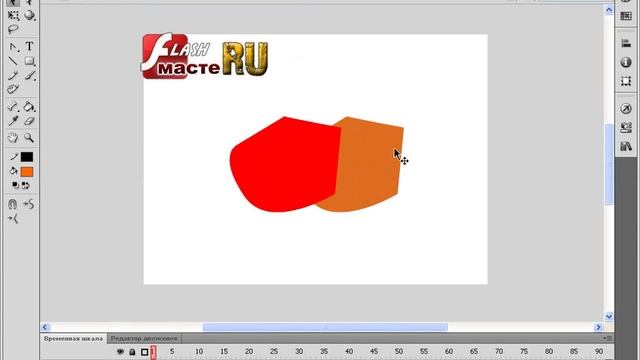The width and height of the screenshot is (640, 360).
Task: Click the stage vertical scrollbar down arrow
Action: (x=609, y=316)
